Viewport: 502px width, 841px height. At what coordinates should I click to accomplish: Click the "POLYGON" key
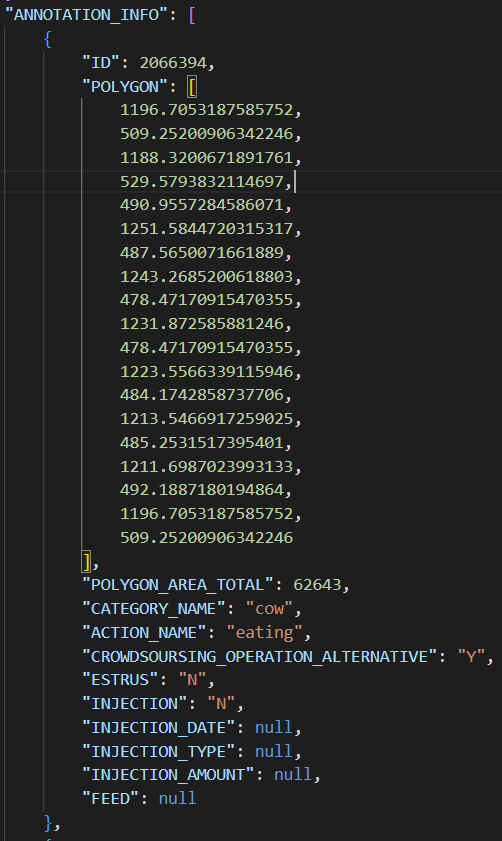pyautogui.click(x=125, y=86)
